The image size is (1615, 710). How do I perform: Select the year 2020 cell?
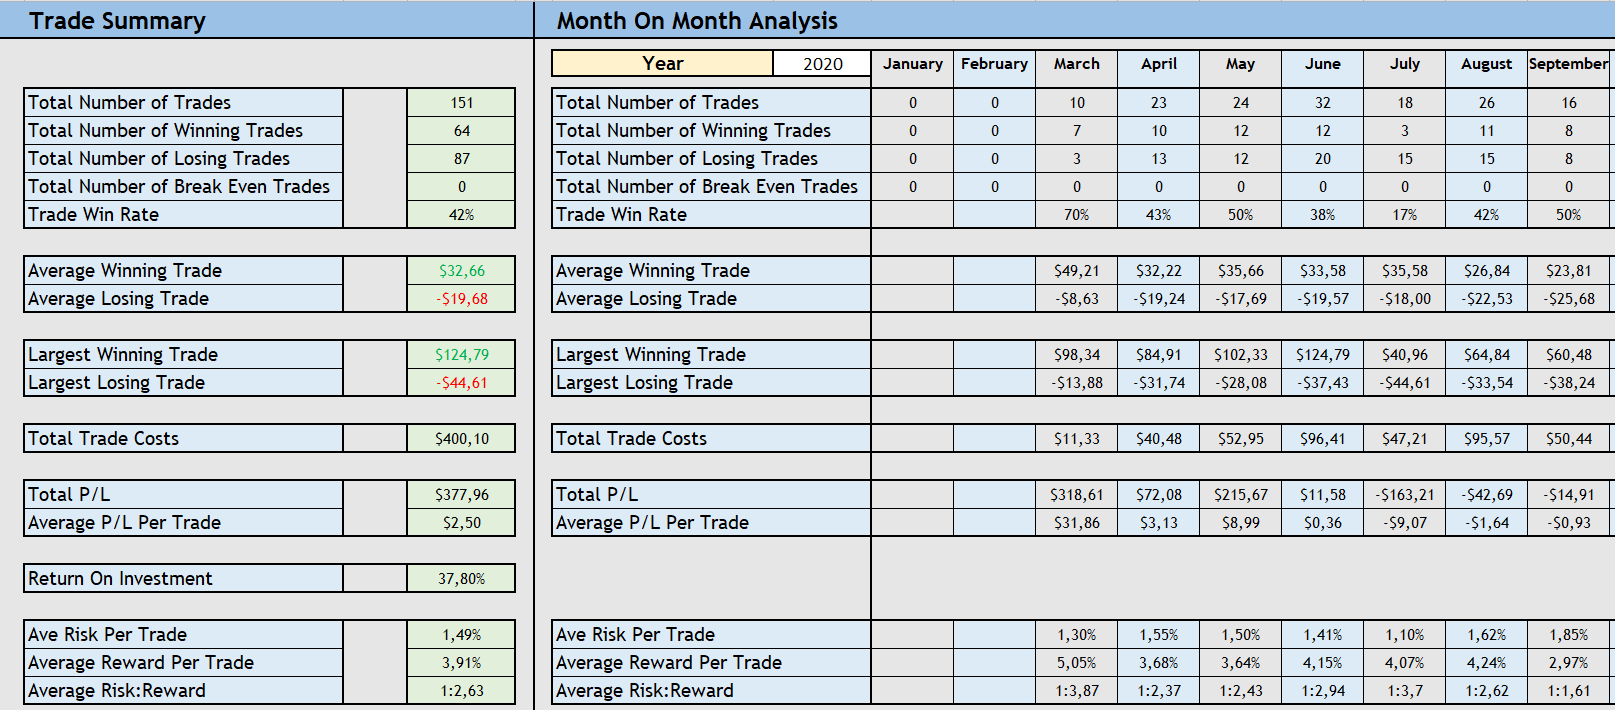click(x=822, y=64)
